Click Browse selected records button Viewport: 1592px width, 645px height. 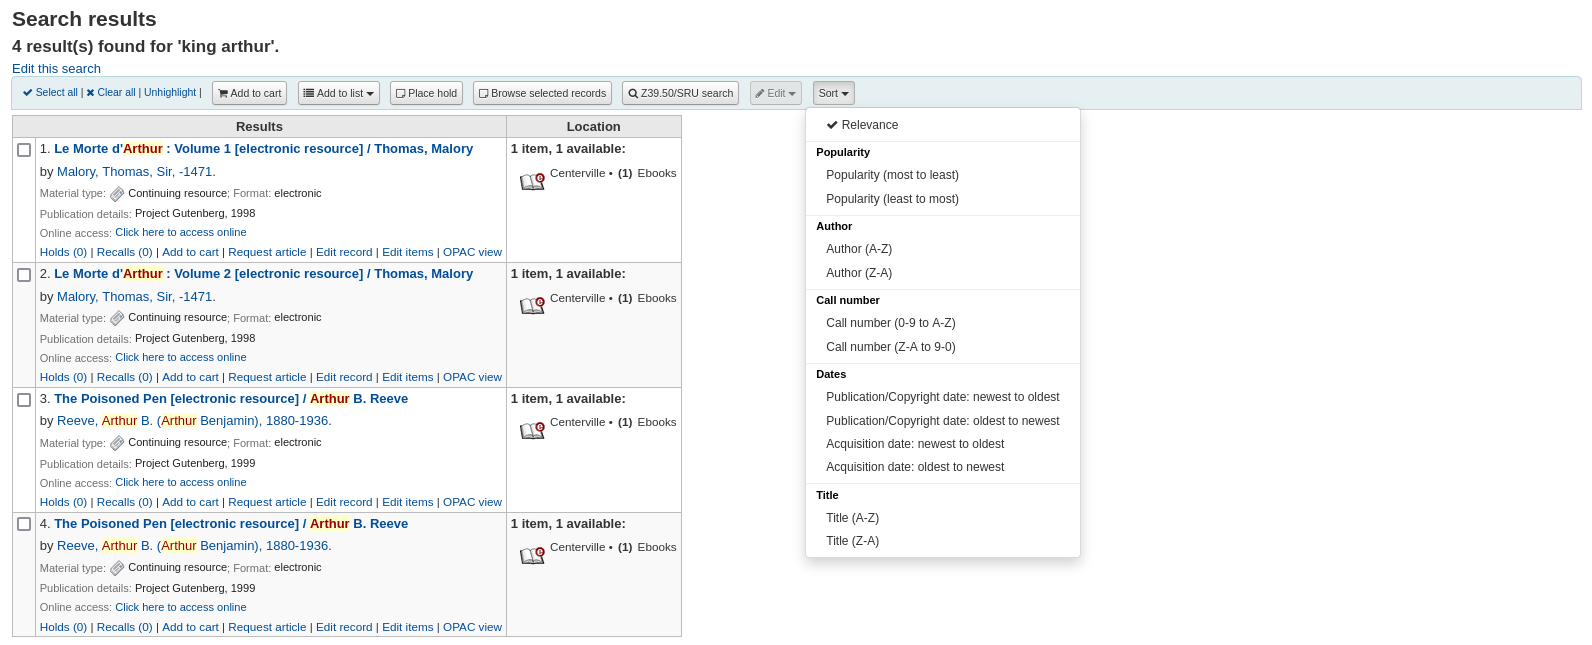pyautogui.click(x=542, y=93)
